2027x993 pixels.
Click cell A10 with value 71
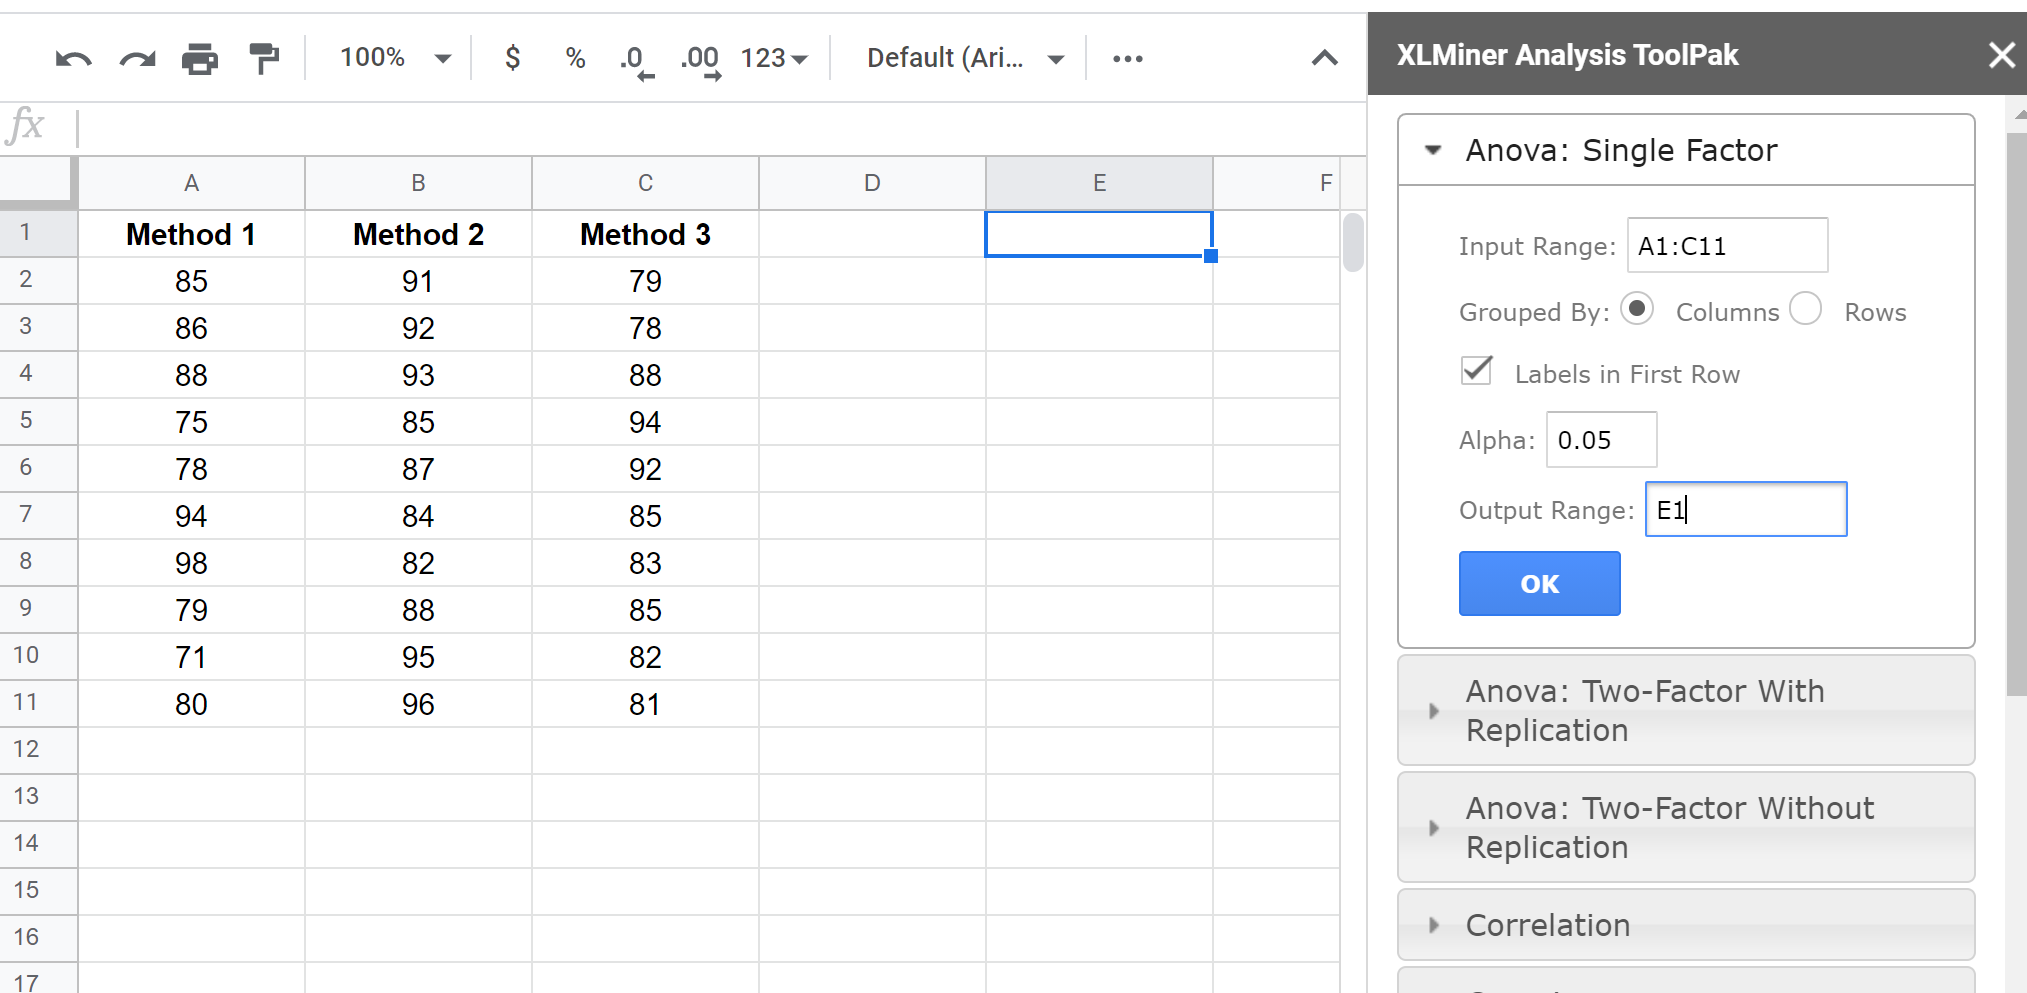191,657
